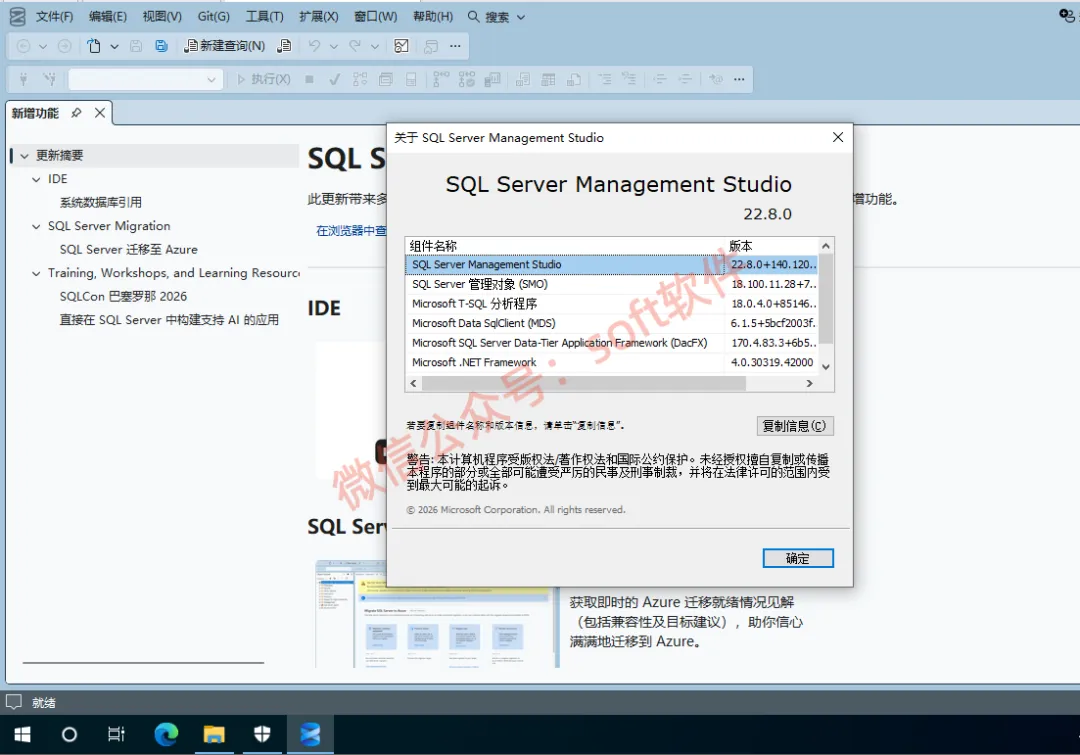Select Results to Grid icon
Screen dimensions: 1080x755
pyautogui.click(x=548, y=79)
